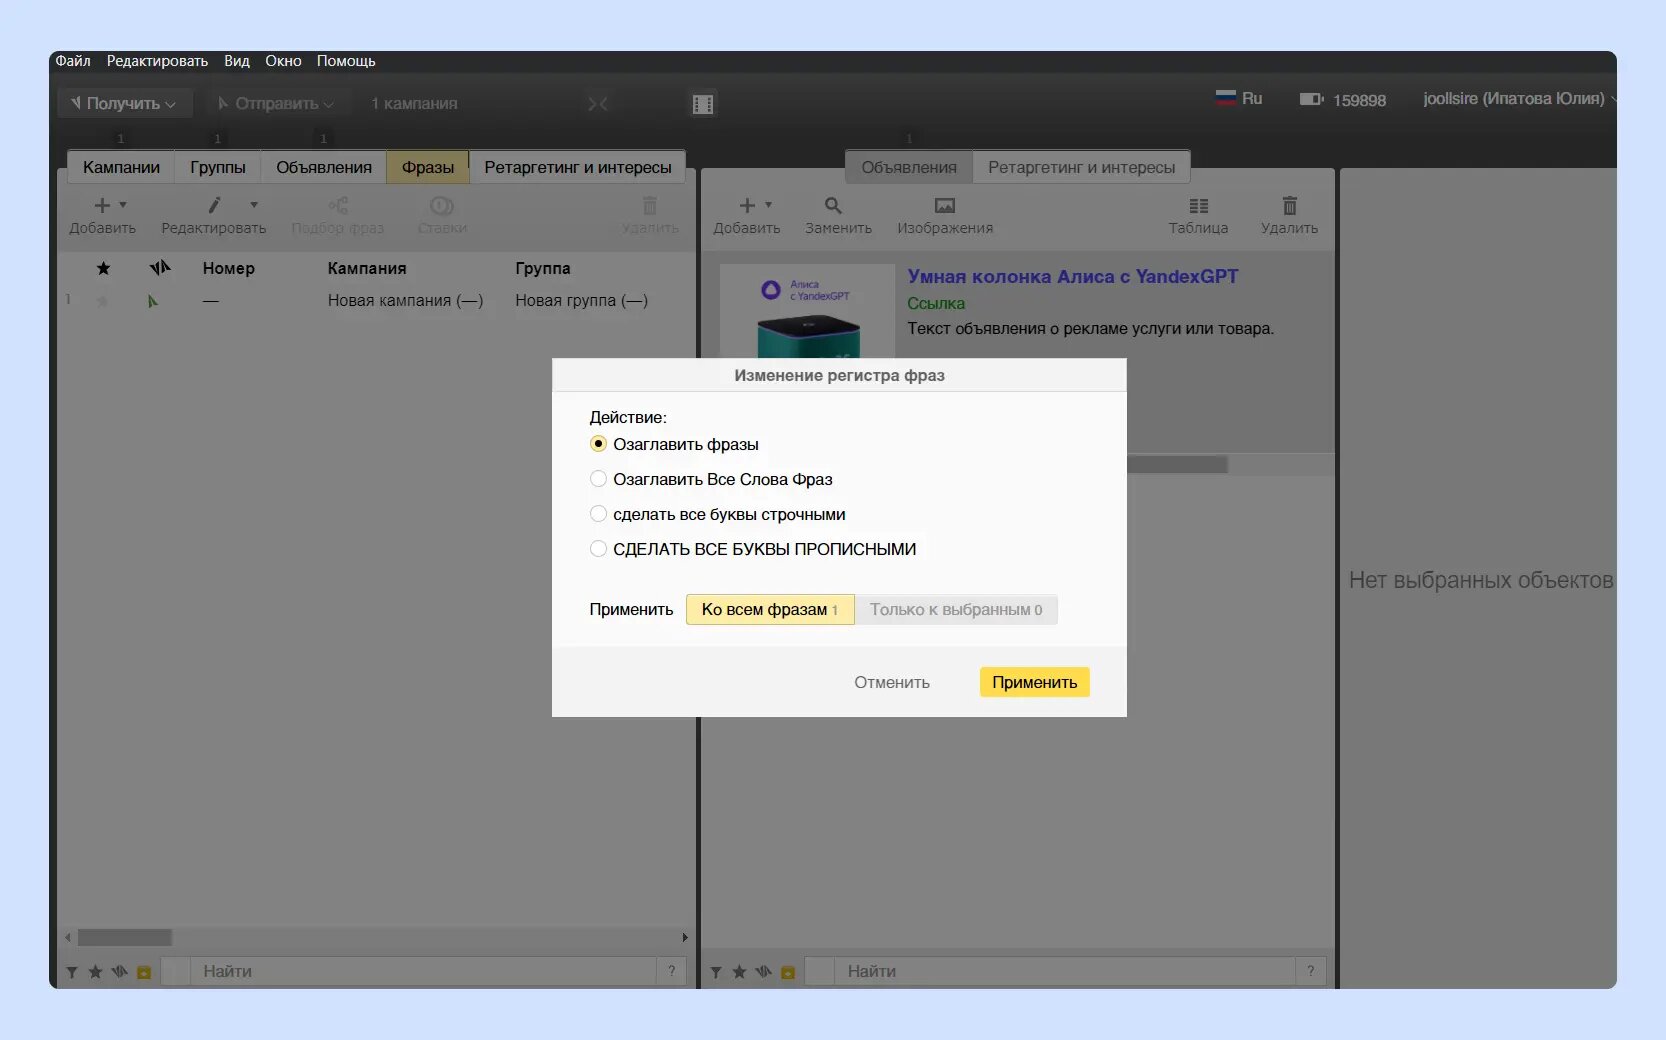Open right panel 'Объявления' tab
Screen dimensions: 1666x1040
(909, 167)
